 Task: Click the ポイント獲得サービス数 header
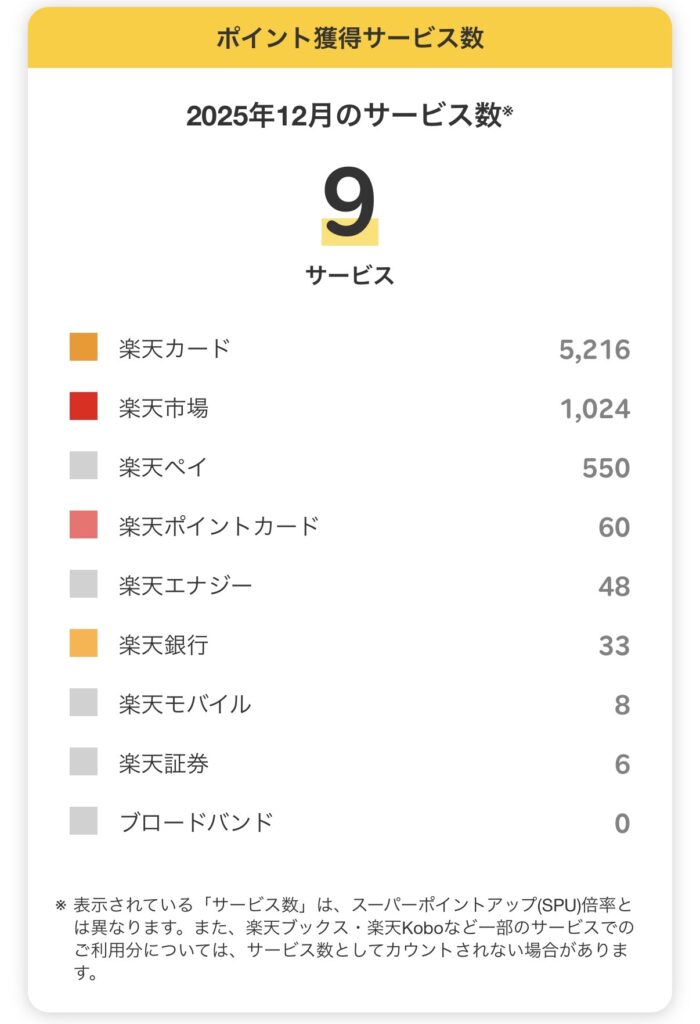[350, 39]
